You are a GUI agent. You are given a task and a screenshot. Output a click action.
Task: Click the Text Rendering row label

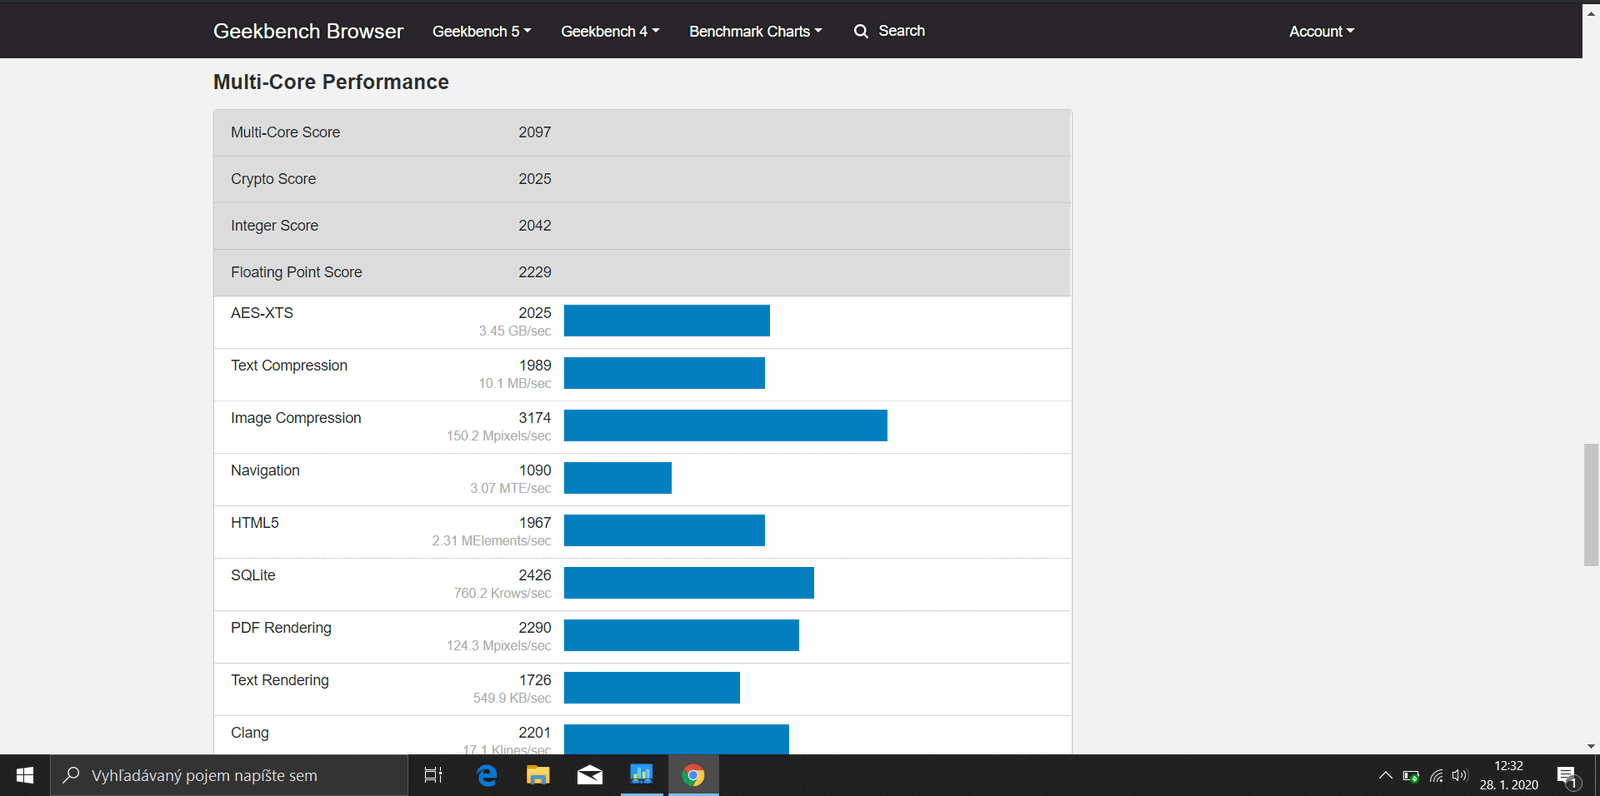tap(280, 680)
